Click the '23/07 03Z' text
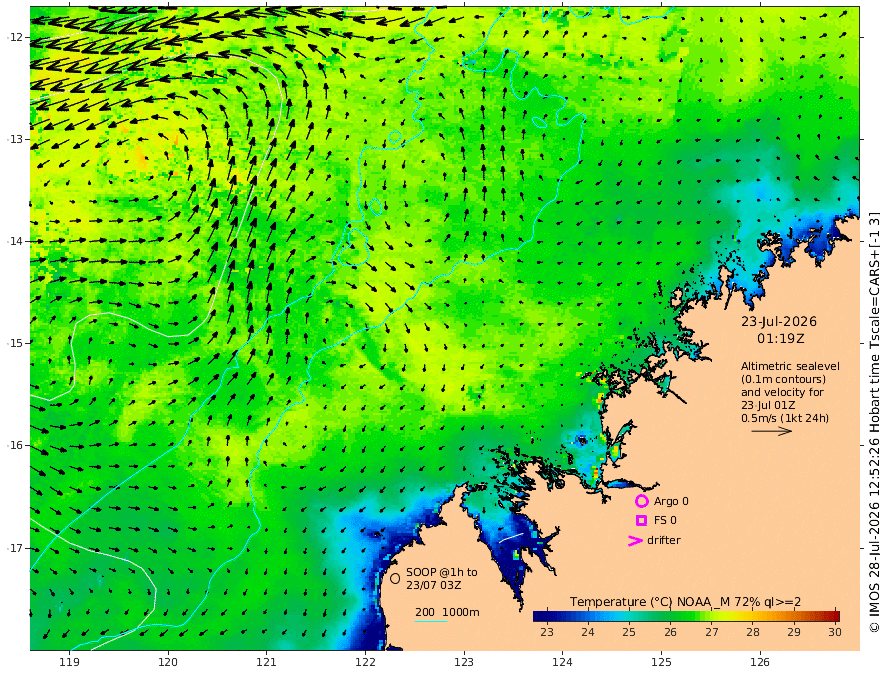 [x=434, y=585]
